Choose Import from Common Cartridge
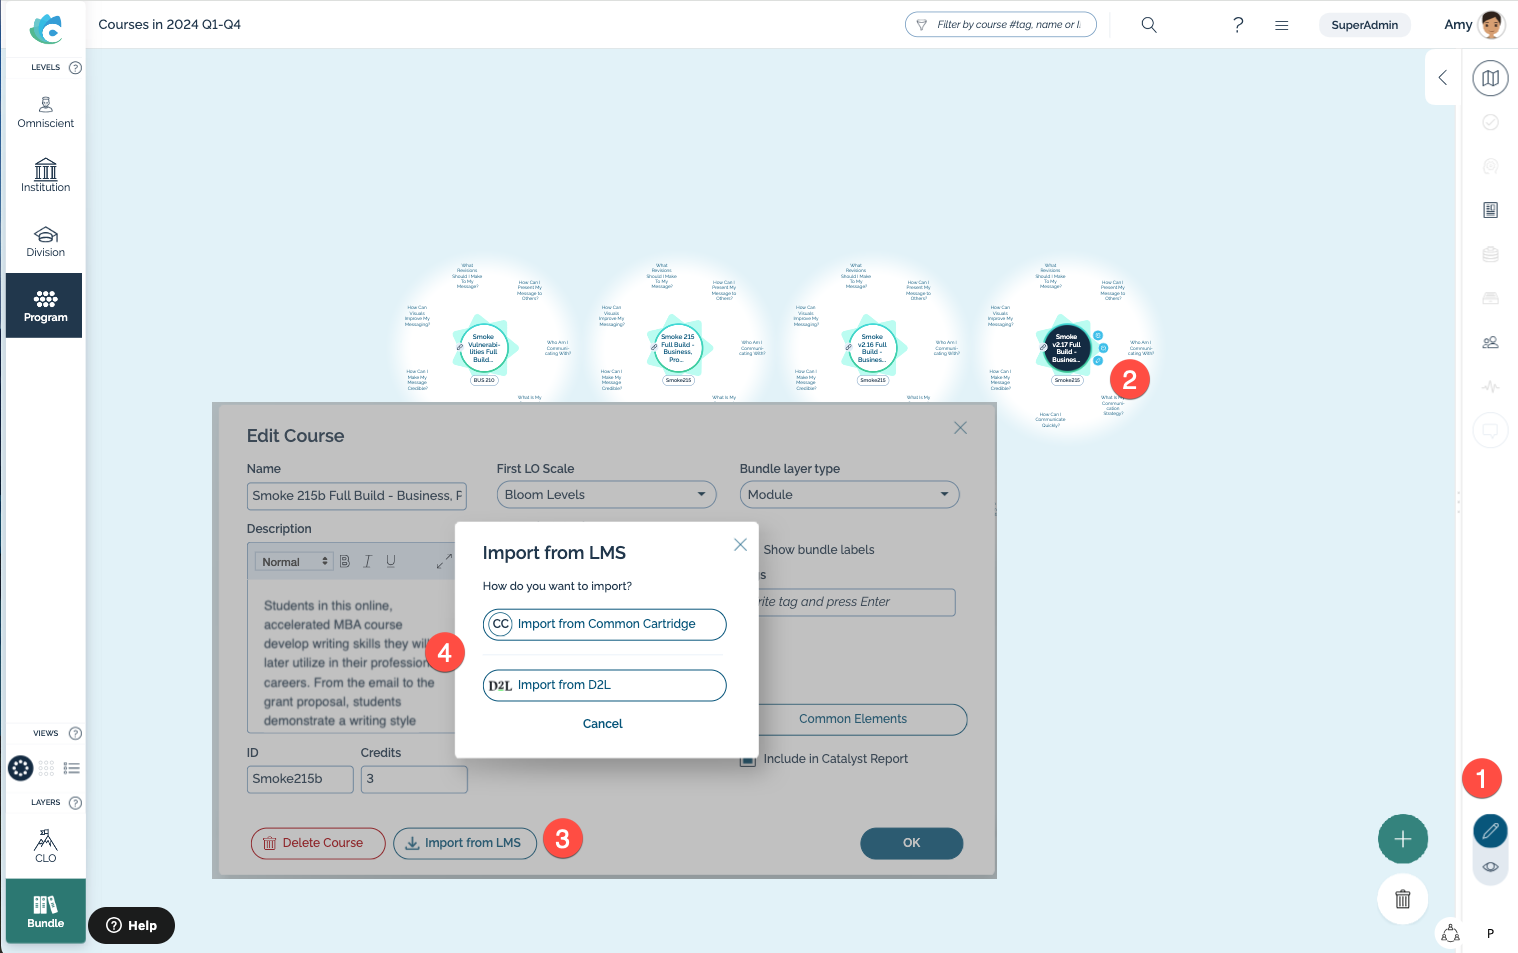The height and width of the screenshot is (953, 1518). coord(604,624)
